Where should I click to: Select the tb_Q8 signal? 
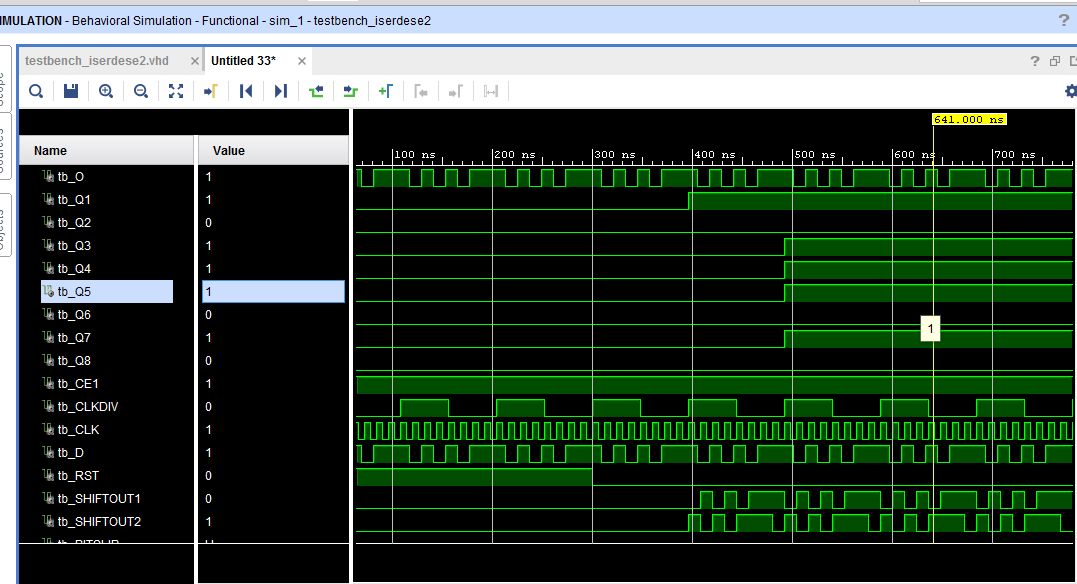click(73, 361)
